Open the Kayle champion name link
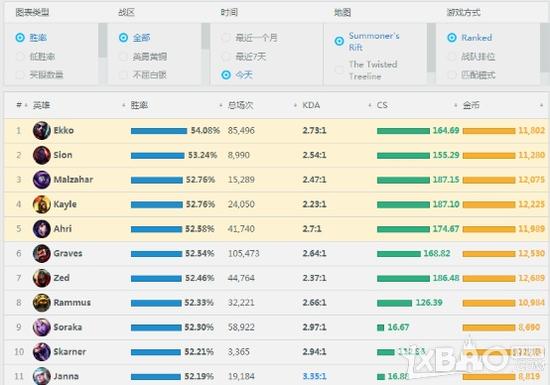Viewport: 550px width, 385px height. [x=65, y=204]
